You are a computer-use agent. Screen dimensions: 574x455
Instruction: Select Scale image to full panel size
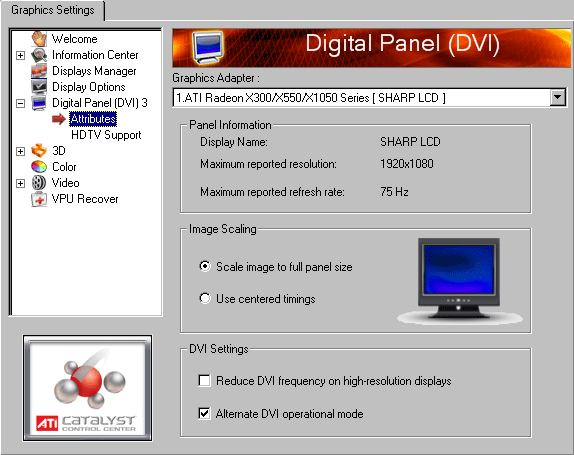coord(205,266)
